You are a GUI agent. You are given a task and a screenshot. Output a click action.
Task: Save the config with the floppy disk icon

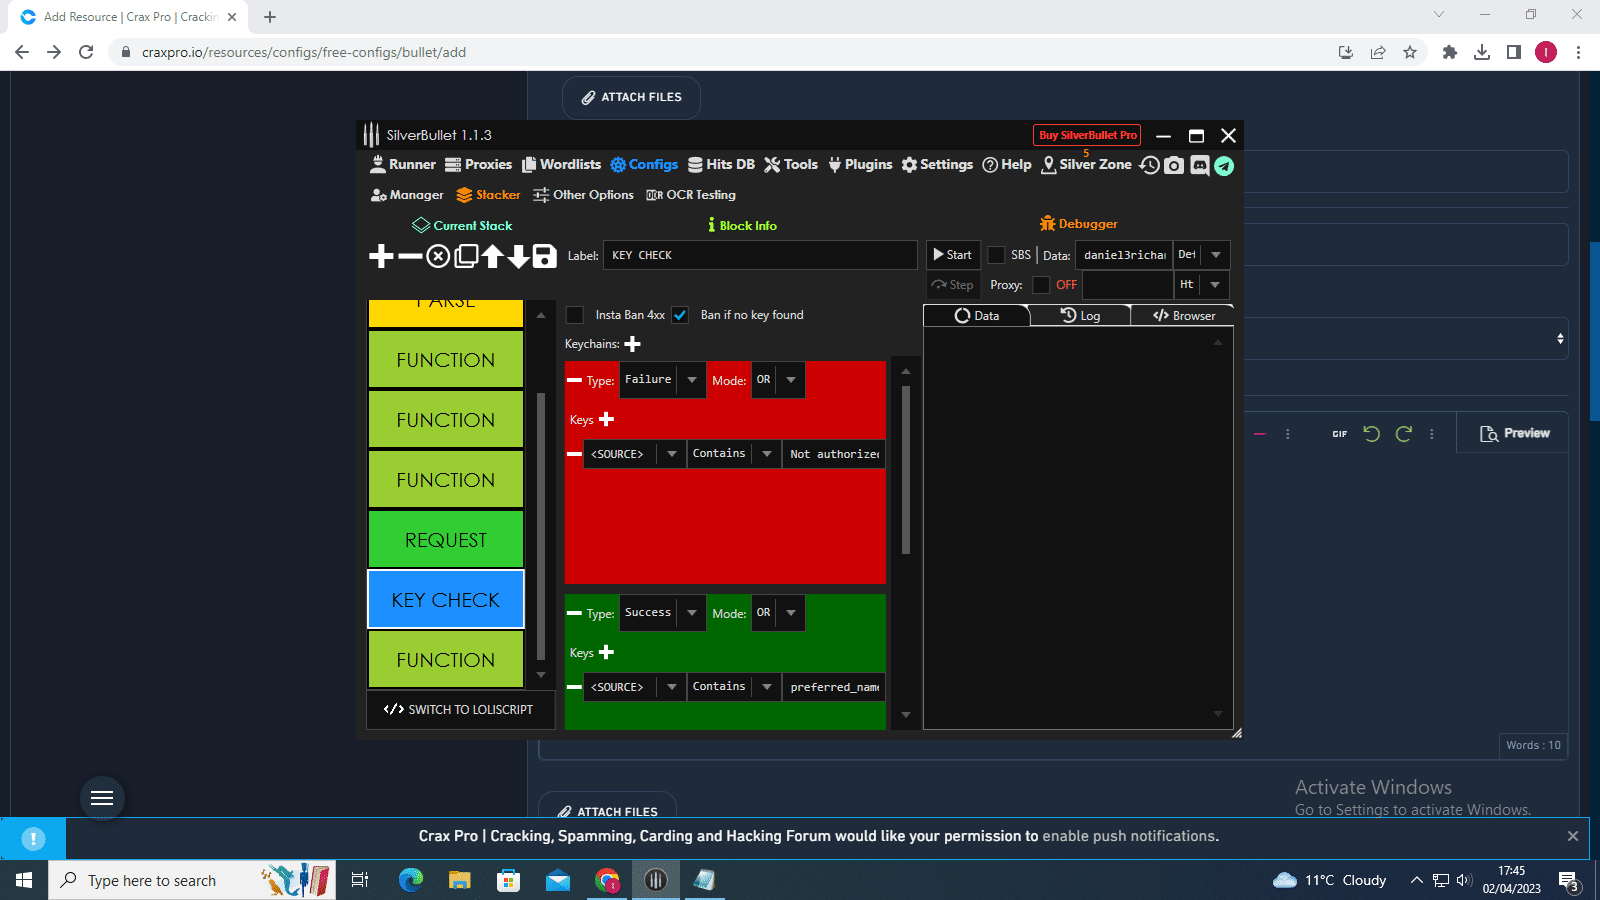[545, 256]
